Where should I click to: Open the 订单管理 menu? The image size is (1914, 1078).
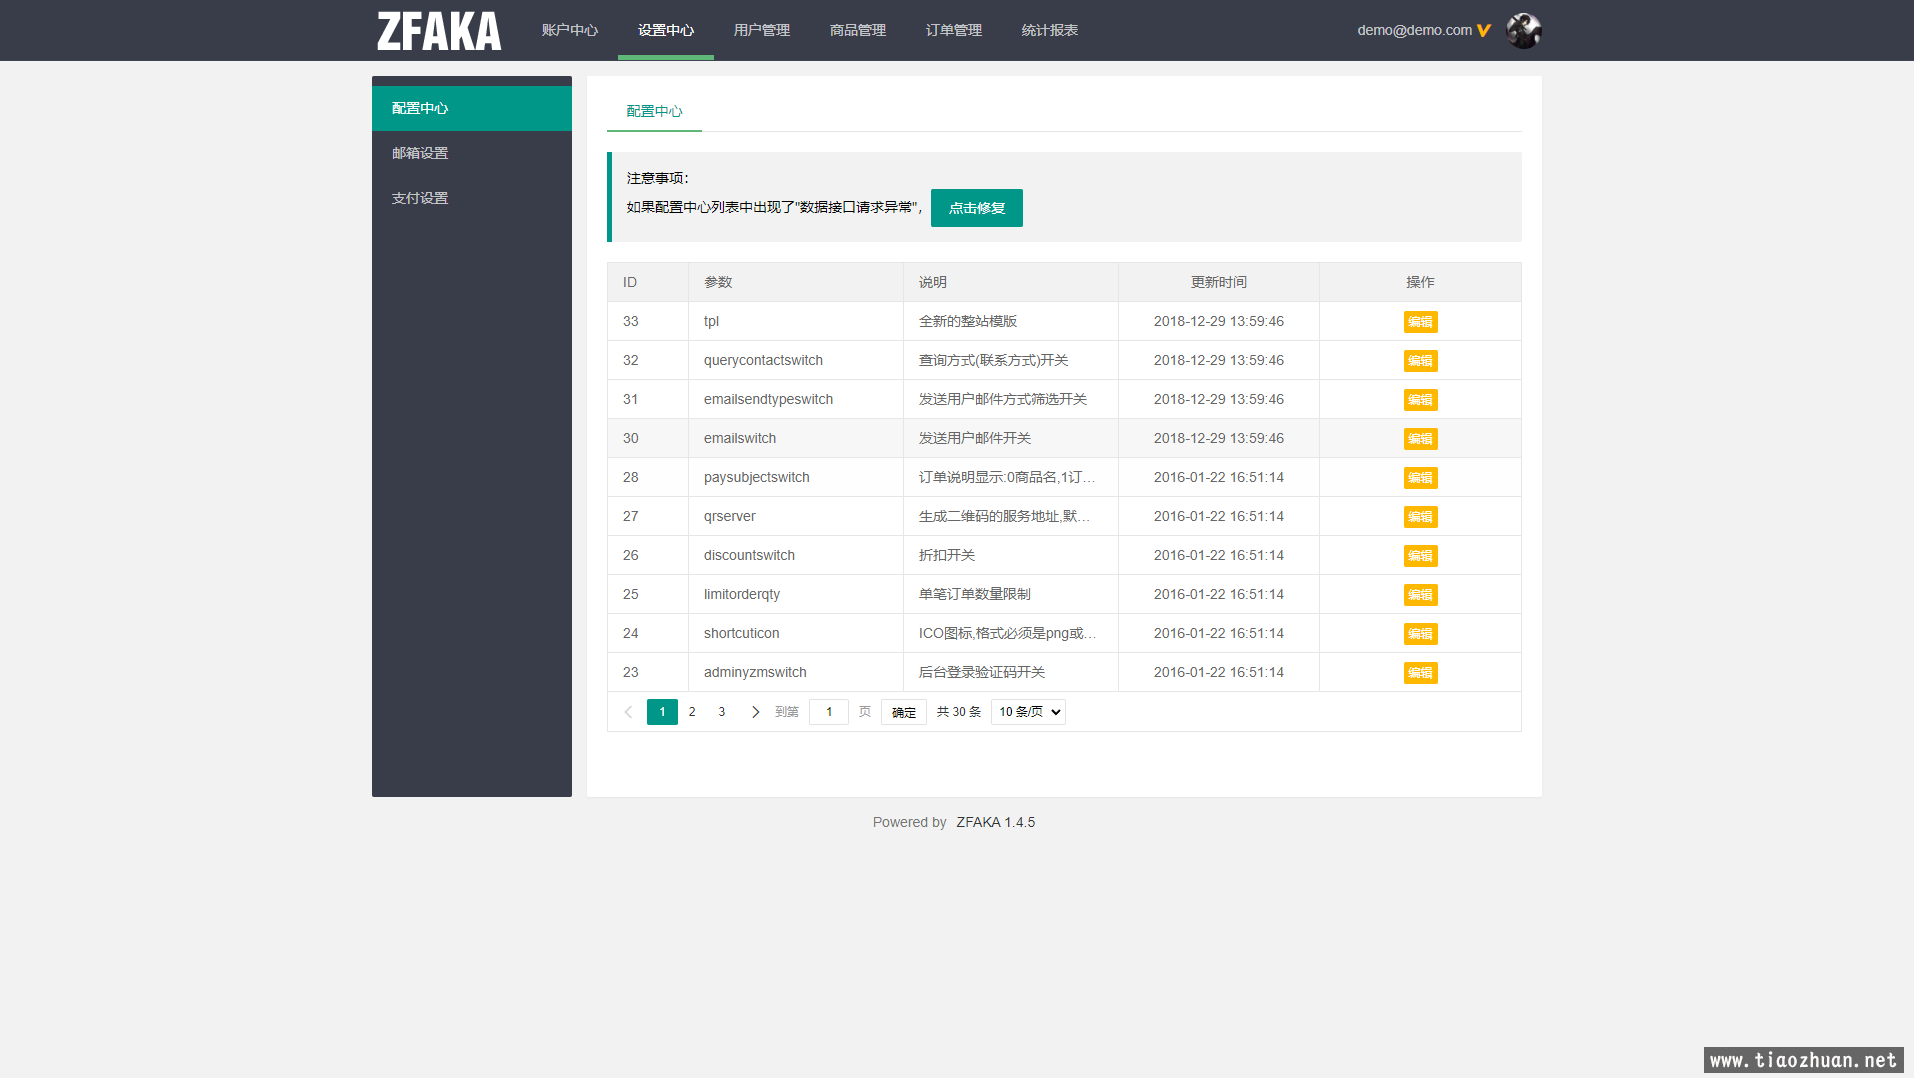[x=953, y=30]
